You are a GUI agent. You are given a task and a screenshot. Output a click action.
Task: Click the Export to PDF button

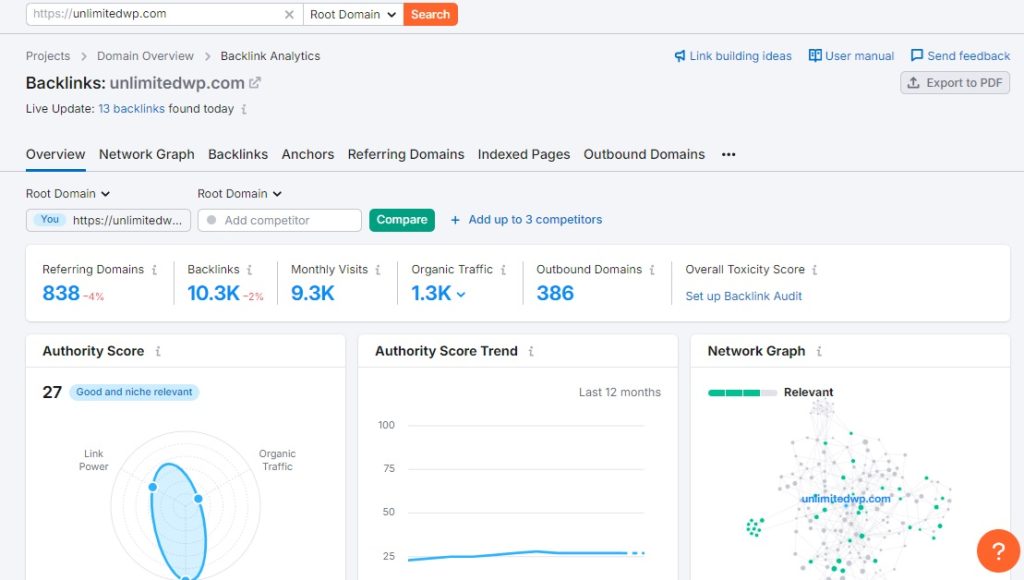pyautogui.click(x=955, y=83)
